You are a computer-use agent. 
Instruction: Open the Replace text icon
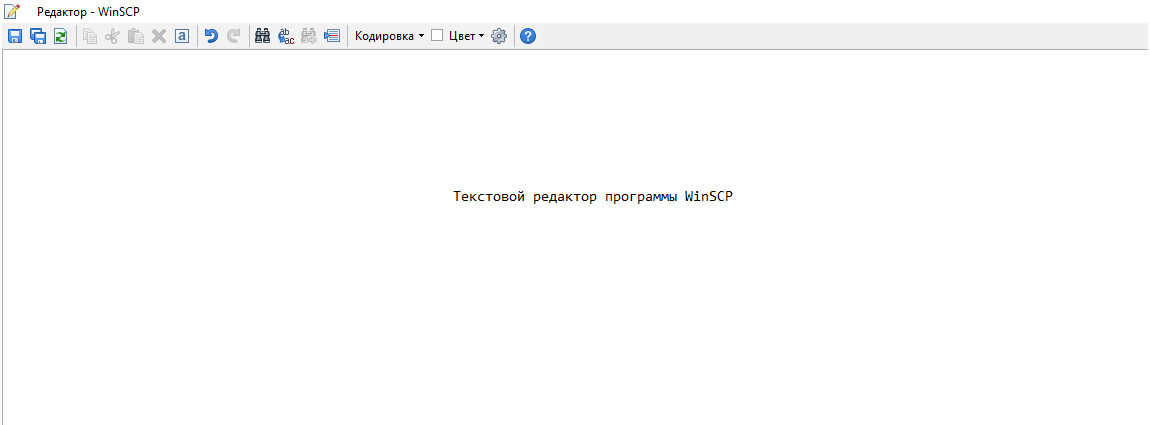[286, 36]
